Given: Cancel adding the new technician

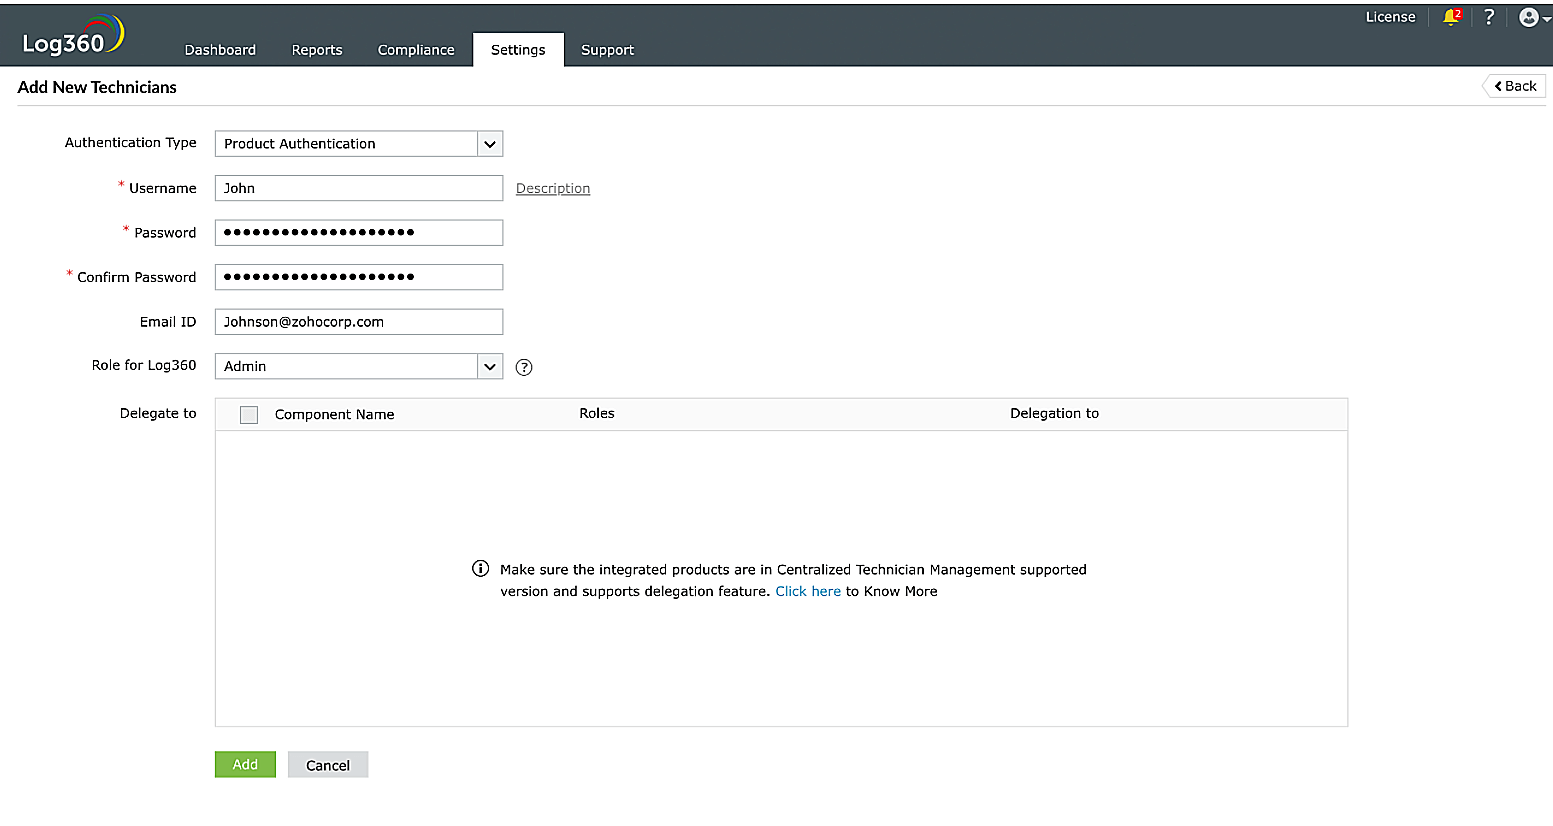Looking at the screenshot, I should (x=328, y=765).
